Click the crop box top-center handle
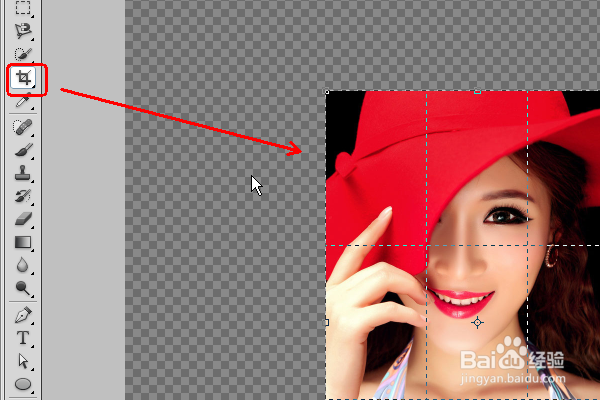Image resolution: width=600 pixels, height=400 pixels. pyautogui.click(x=477, y=91)
